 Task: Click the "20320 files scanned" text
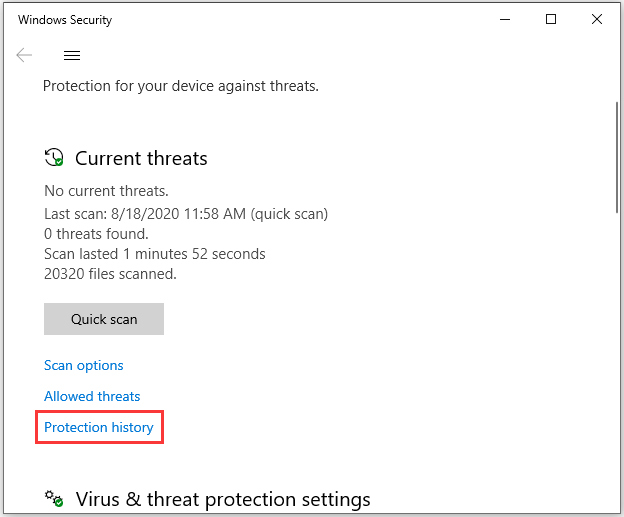coord(110,274)
